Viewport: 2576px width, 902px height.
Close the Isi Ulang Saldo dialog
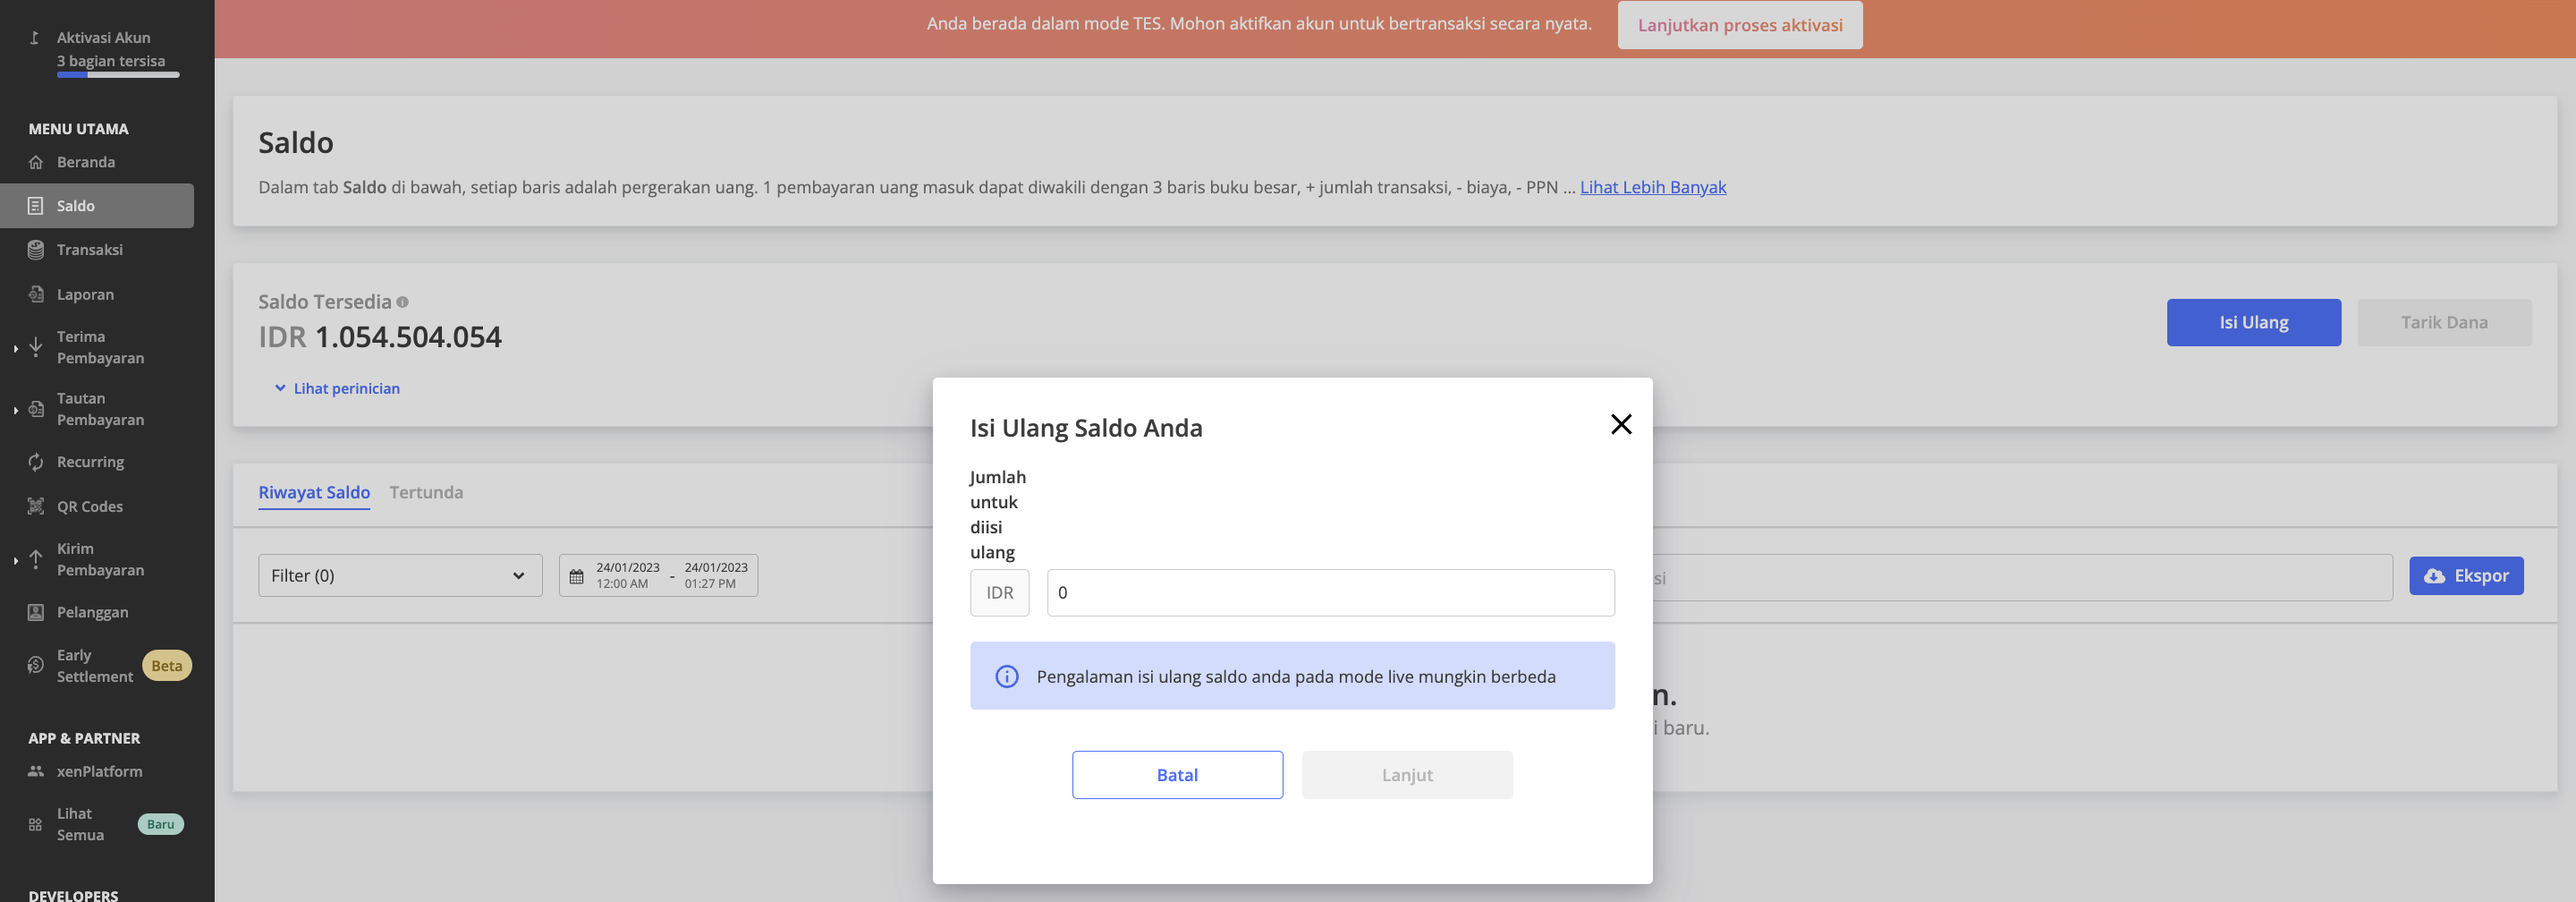point(1620,424)
